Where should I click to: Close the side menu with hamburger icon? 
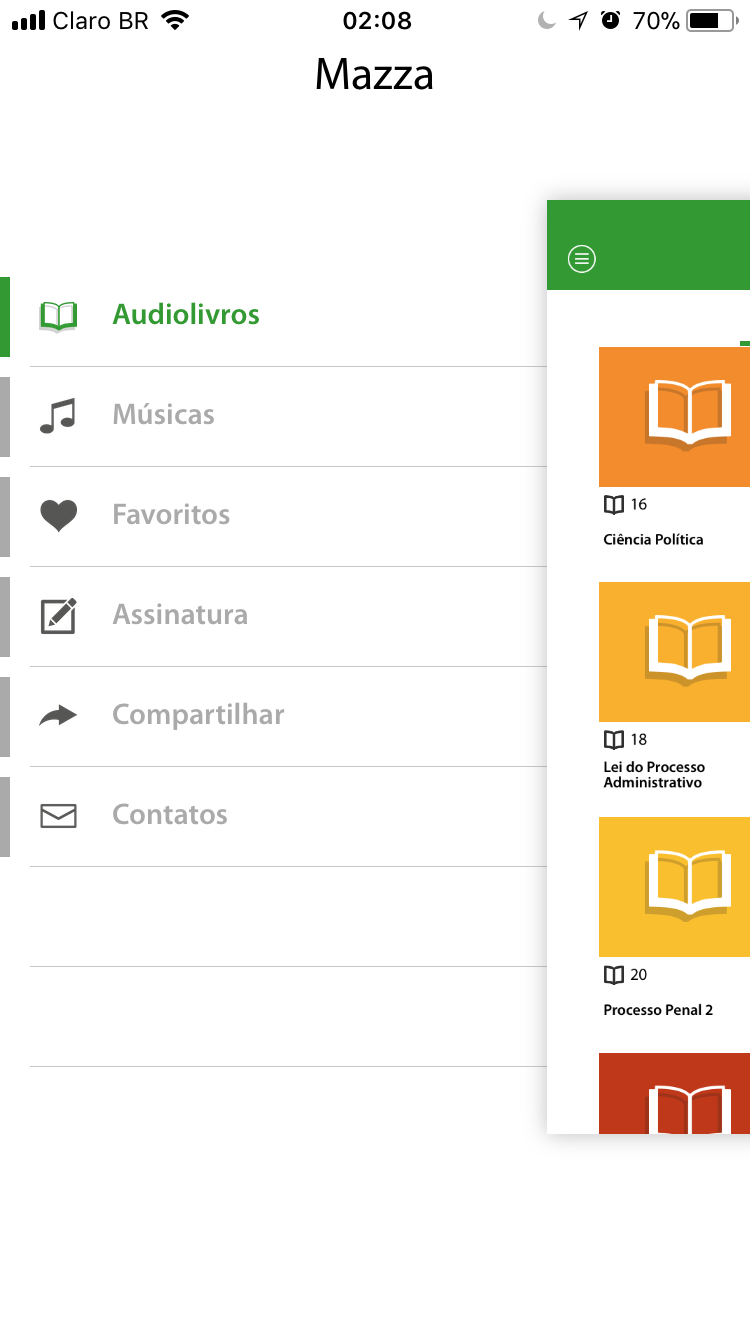(581, 259)
